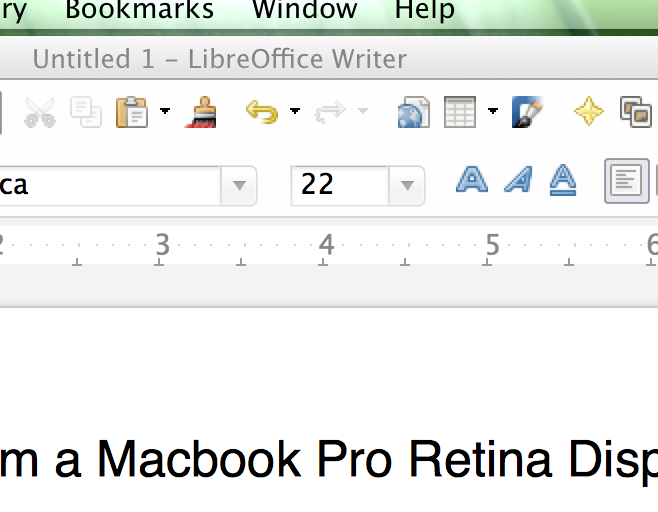Click the ruler at the 5 mark
The image size is (658, 512).
492,245
